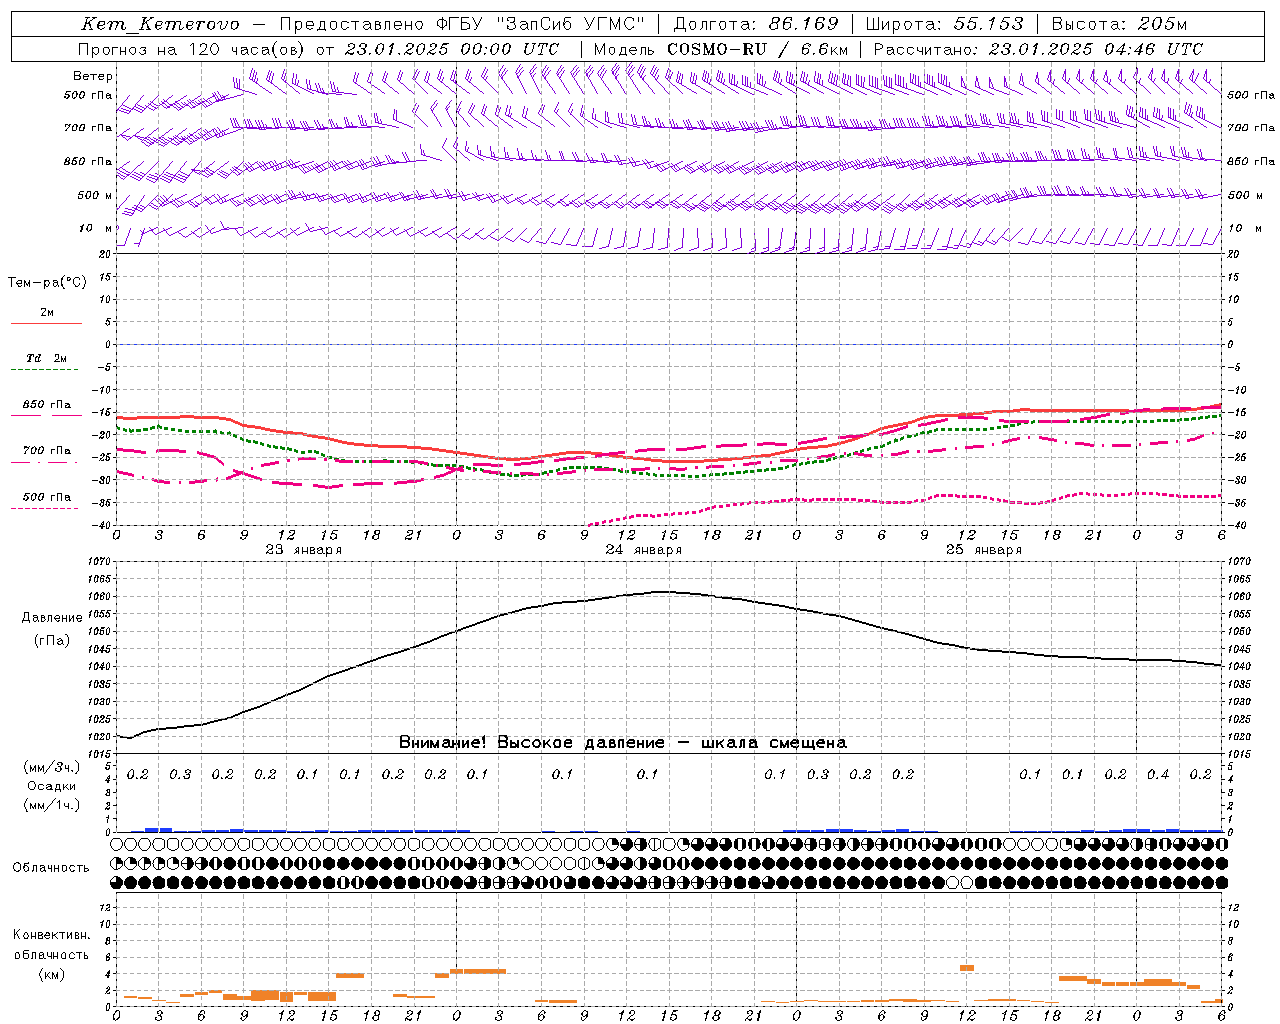Screen dimensions: 1280x1024
Task: Click the forecast line Прогноз на 120 часа(ов)
Action: pos(192,49)
